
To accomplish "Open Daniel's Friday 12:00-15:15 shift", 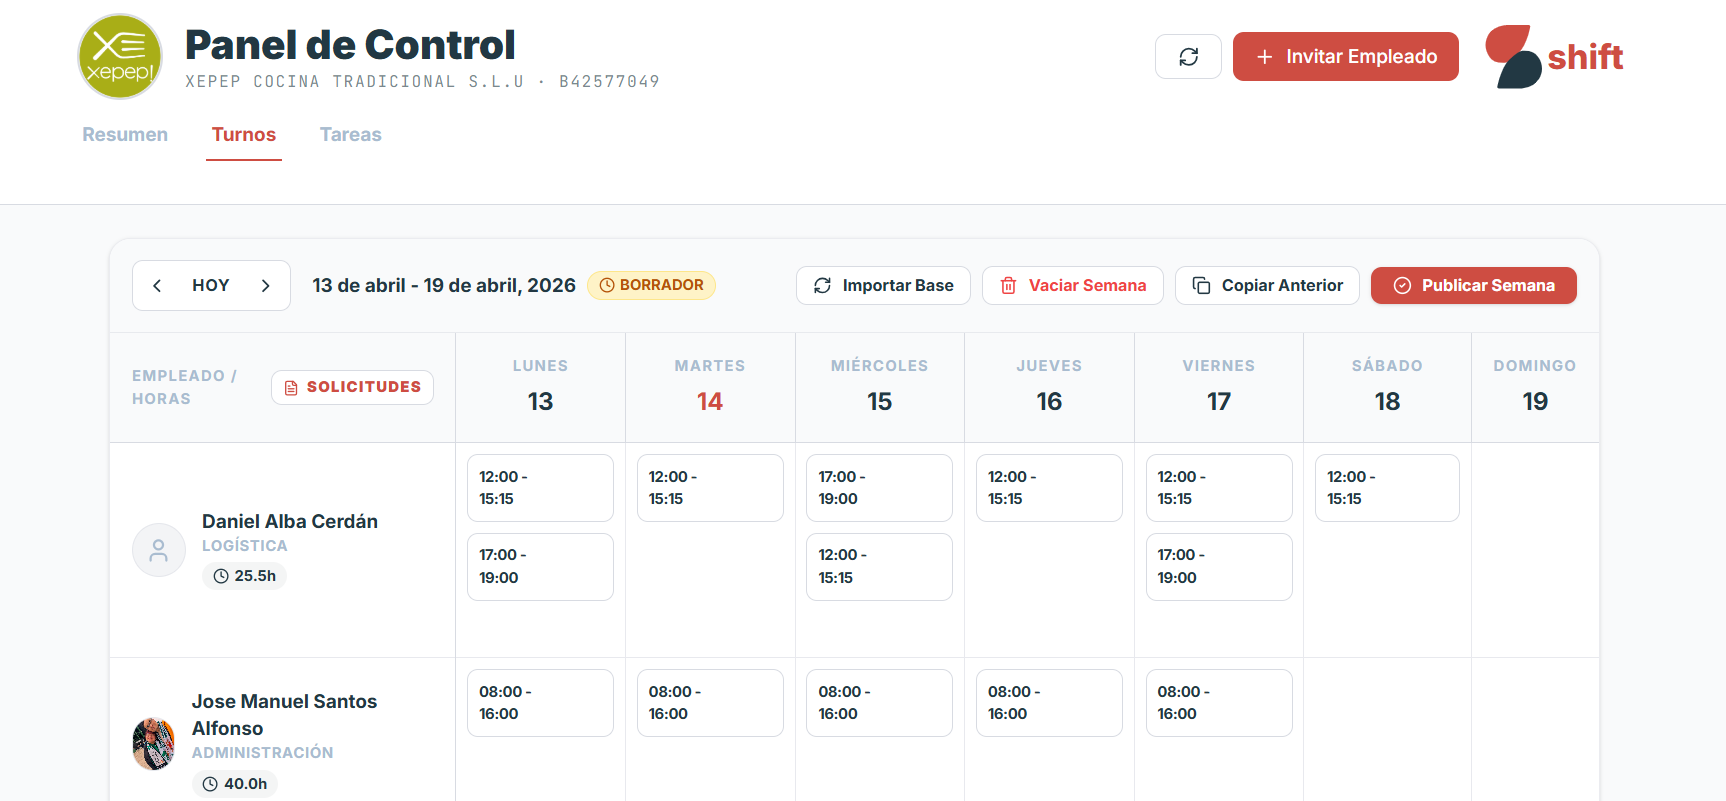I will click(1219, 488).
